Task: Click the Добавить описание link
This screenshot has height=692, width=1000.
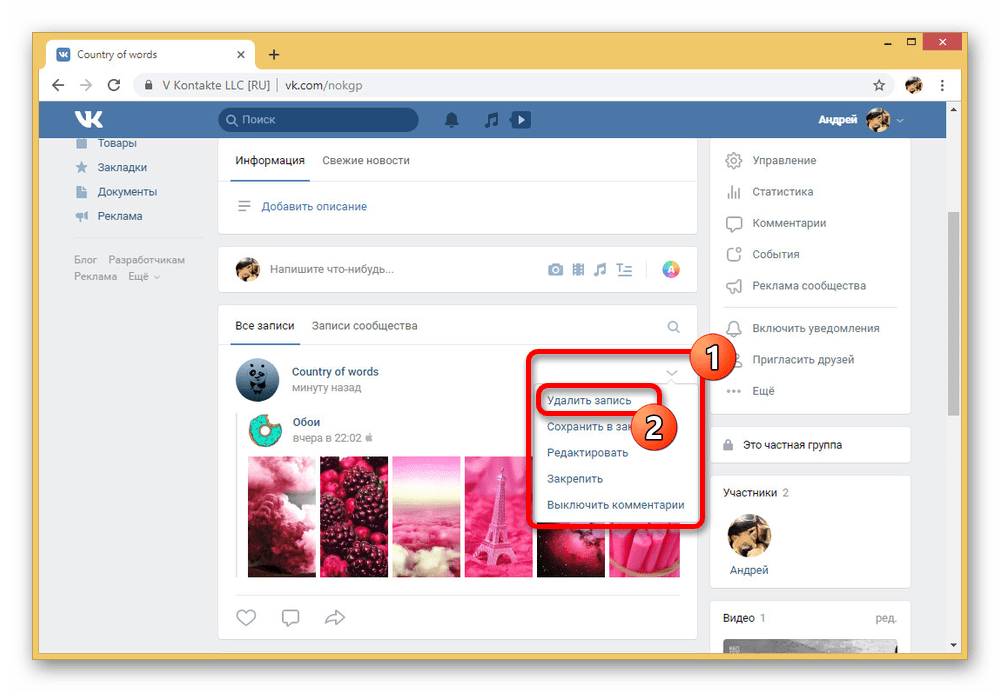Action: pos(314,206)
